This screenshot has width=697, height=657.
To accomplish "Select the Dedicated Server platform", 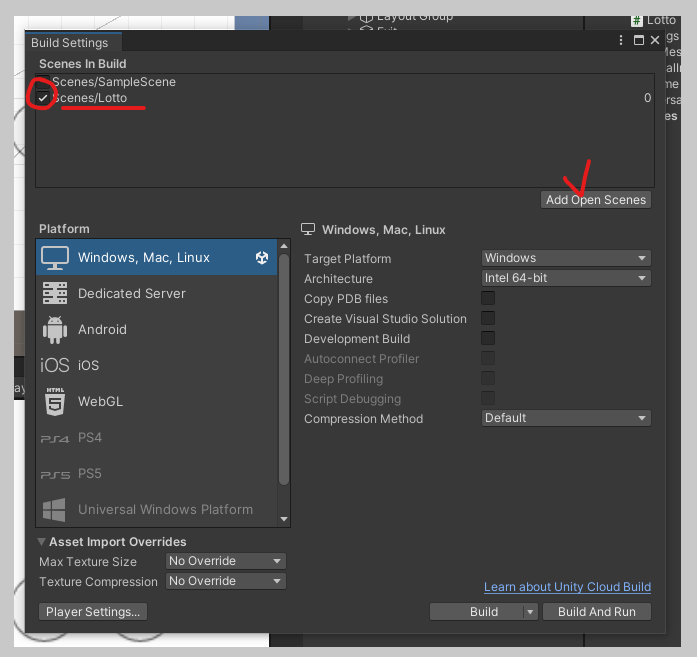I will pyautogui.click(x=156, y=293).
